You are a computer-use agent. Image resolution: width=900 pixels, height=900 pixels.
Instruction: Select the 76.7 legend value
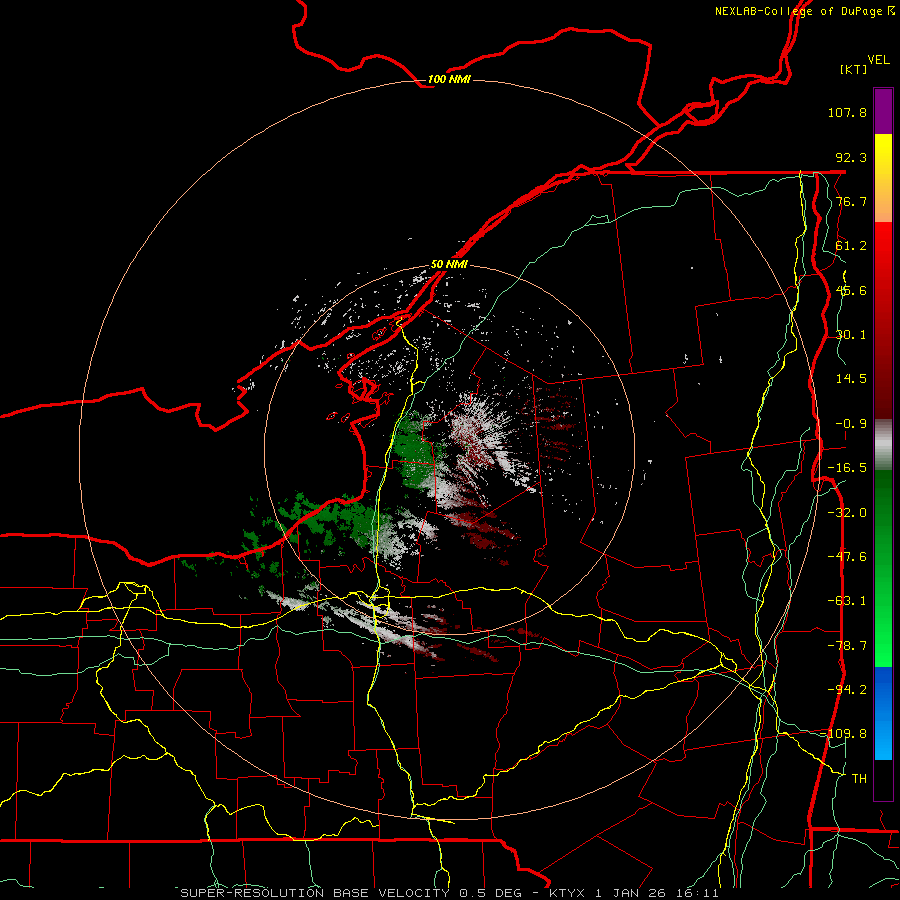[x=851, y=201]
